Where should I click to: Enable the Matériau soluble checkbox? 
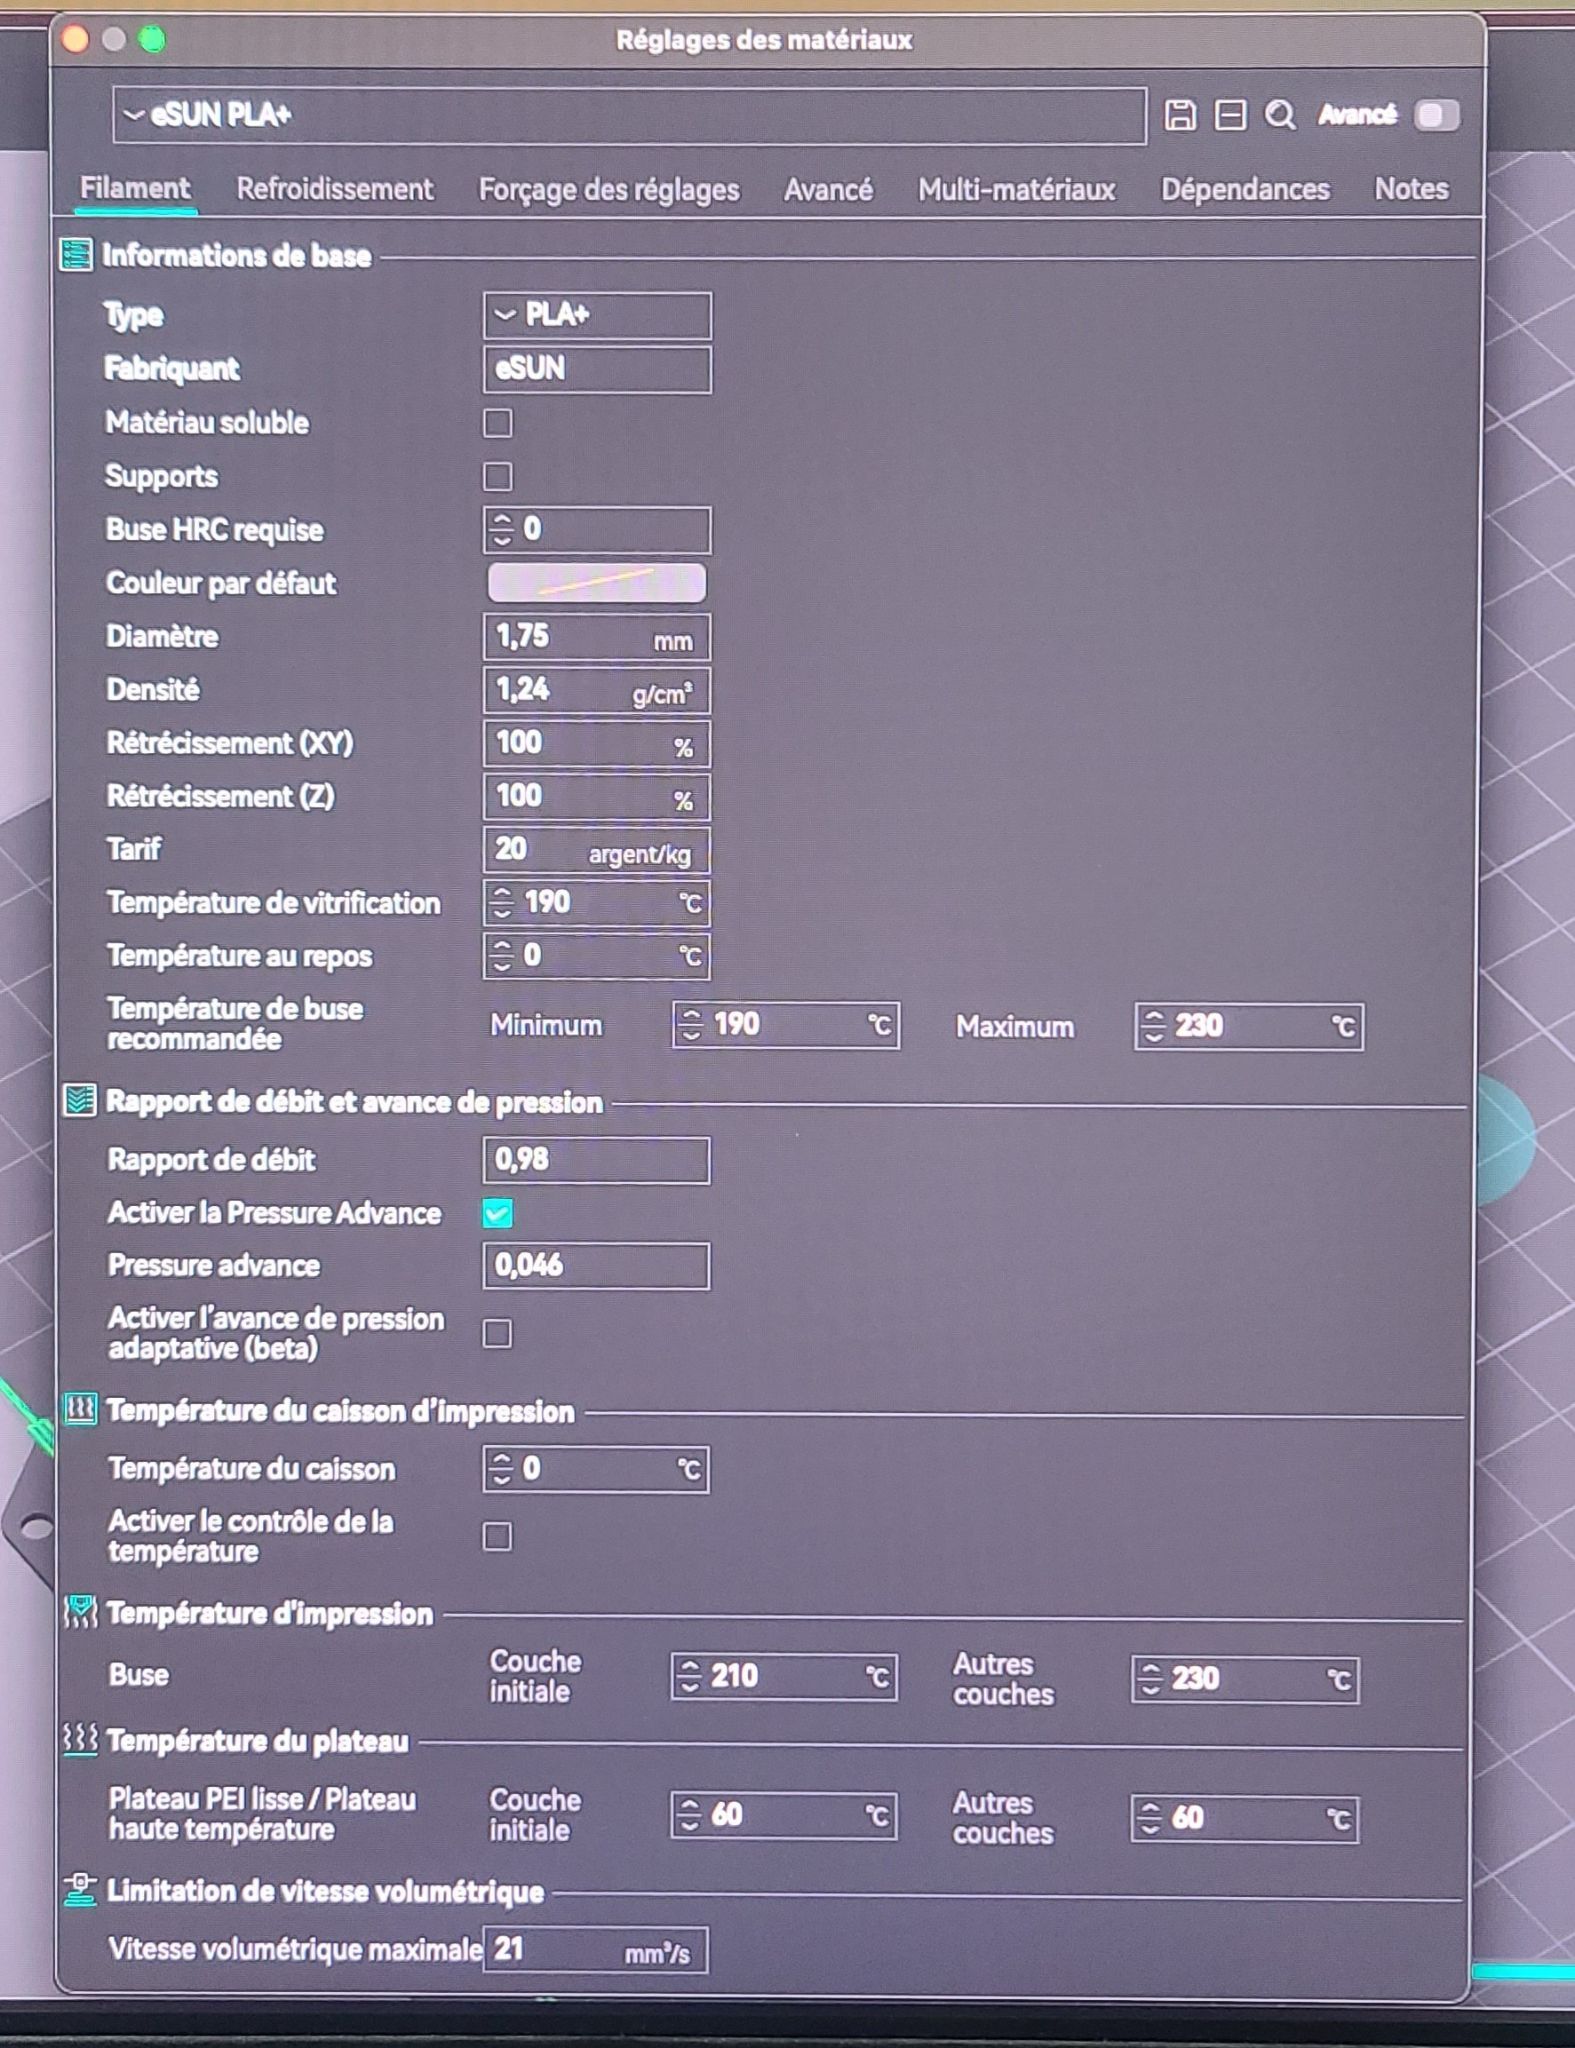[x=498, y=423]
